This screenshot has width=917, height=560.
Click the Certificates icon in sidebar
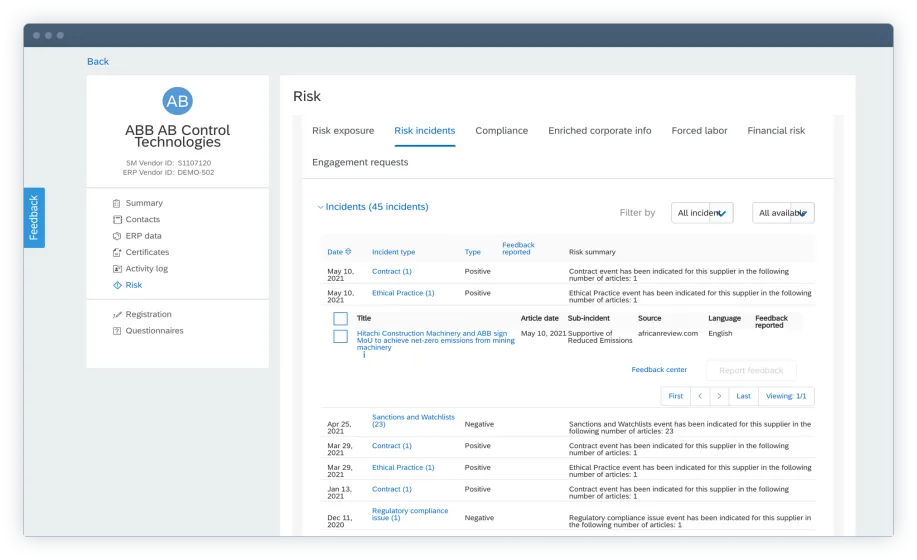click(x=117, y=253)
